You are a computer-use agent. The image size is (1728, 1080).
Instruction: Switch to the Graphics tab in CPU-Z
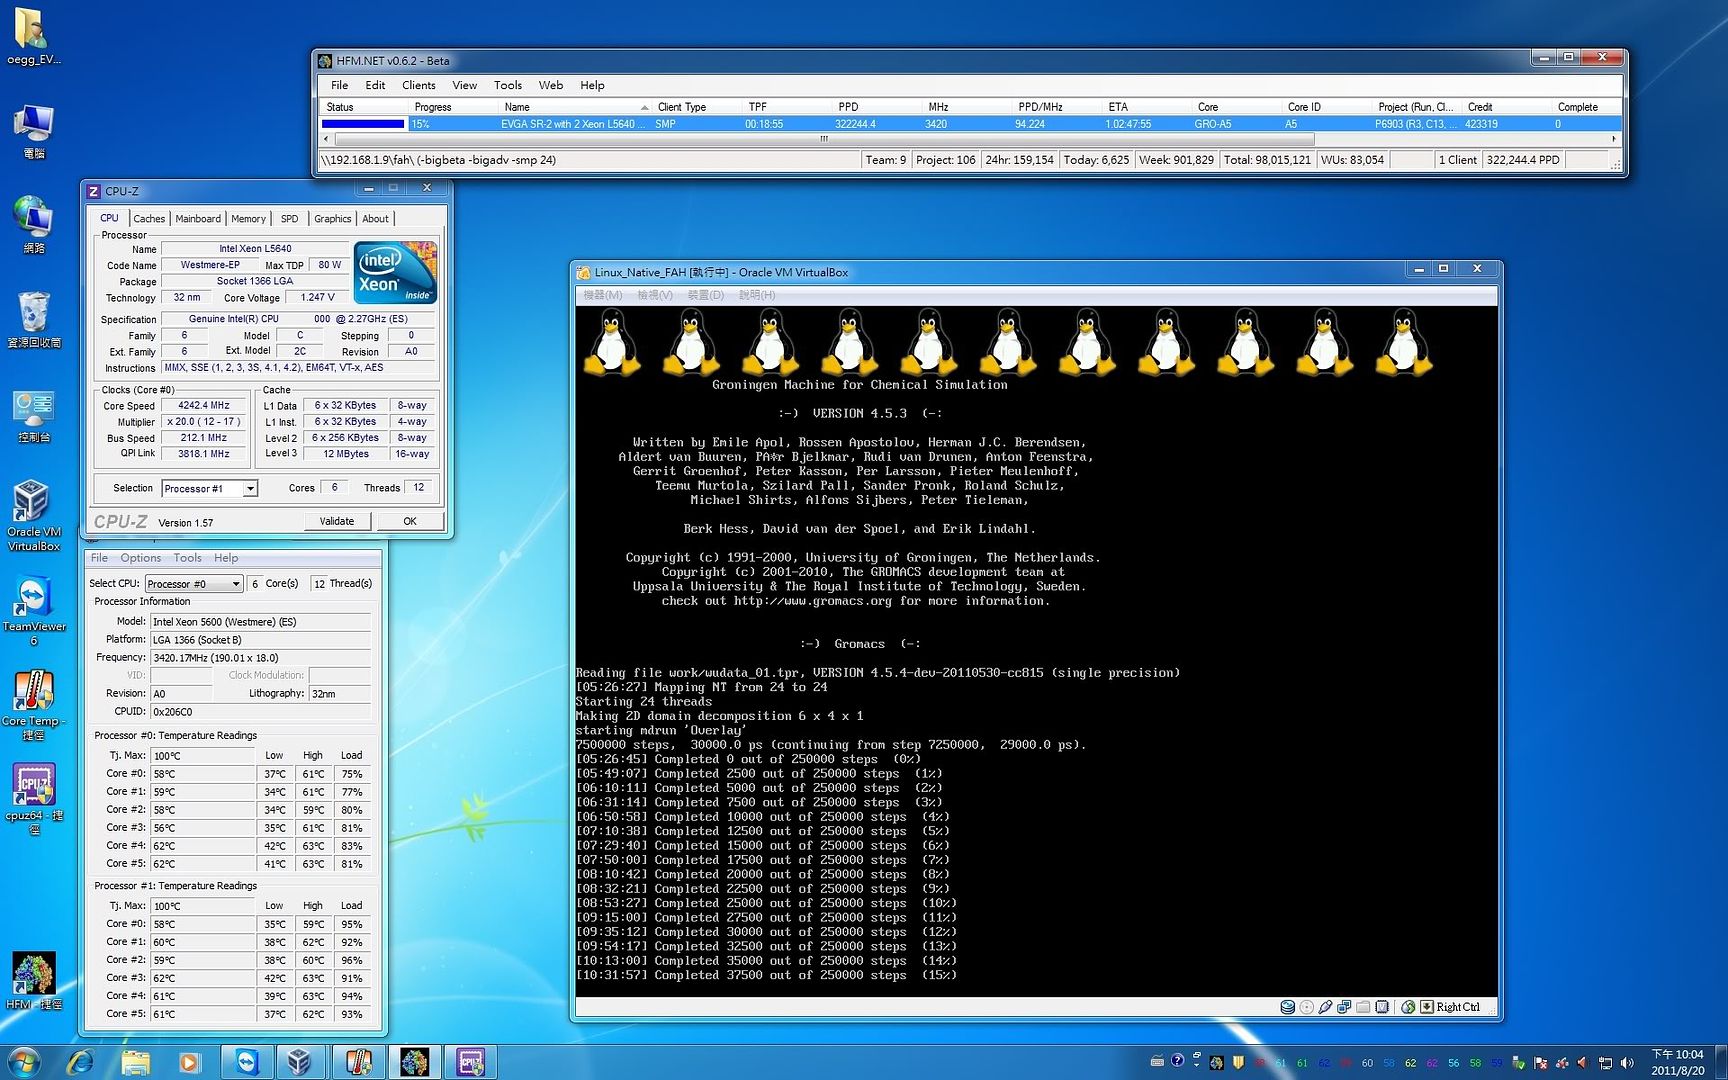point(333,219)
